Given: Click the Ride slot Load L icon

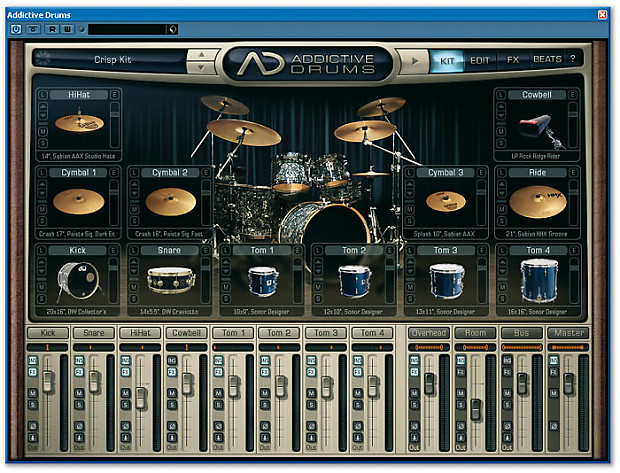Looking at the screenshot, I should [501, 173].
